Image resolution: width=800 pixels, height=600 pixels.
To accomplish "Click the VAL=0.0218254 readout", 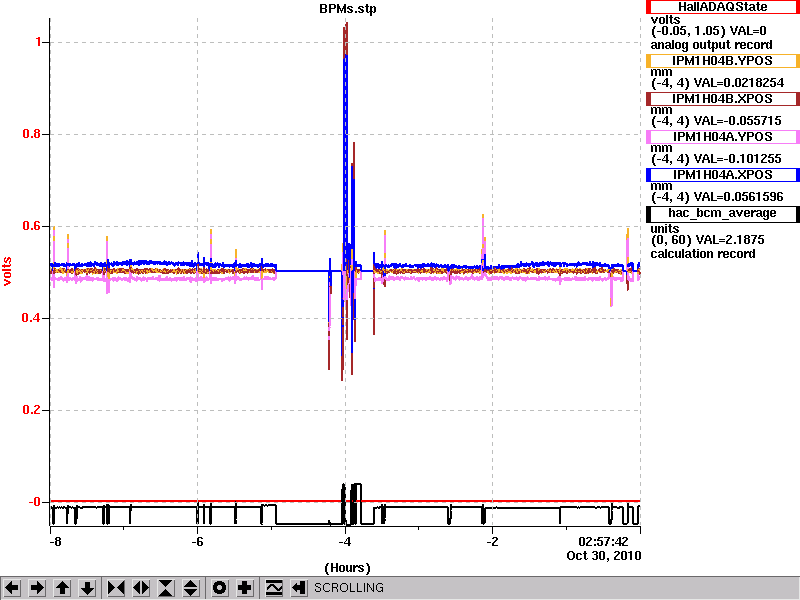I will [x=738, y=83].
